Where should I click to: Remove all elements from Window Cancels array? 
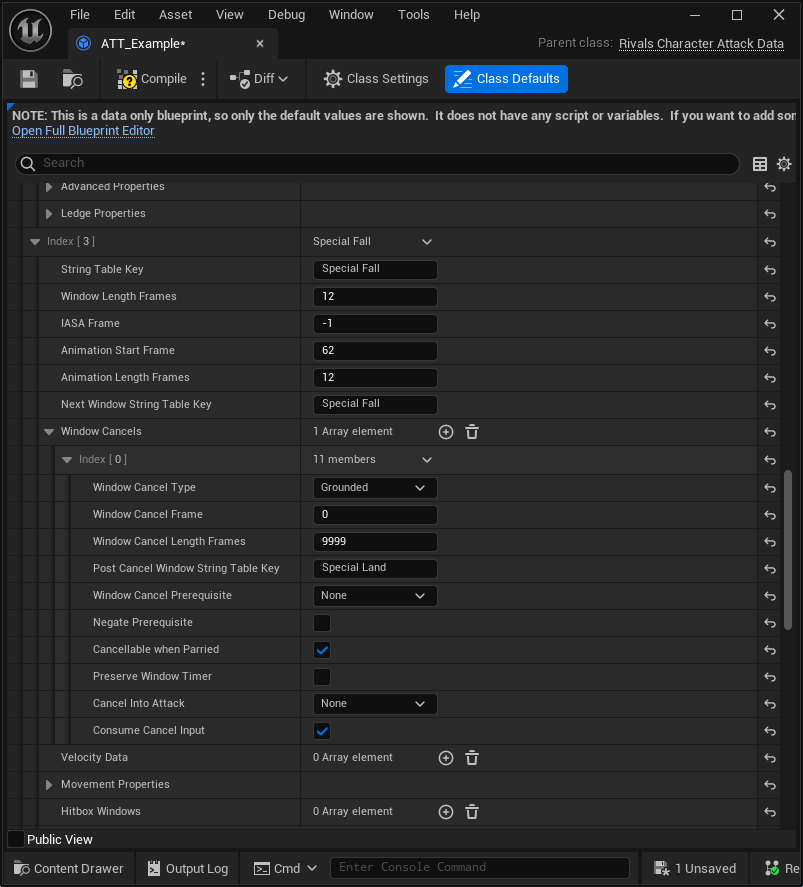pos(472,432)
